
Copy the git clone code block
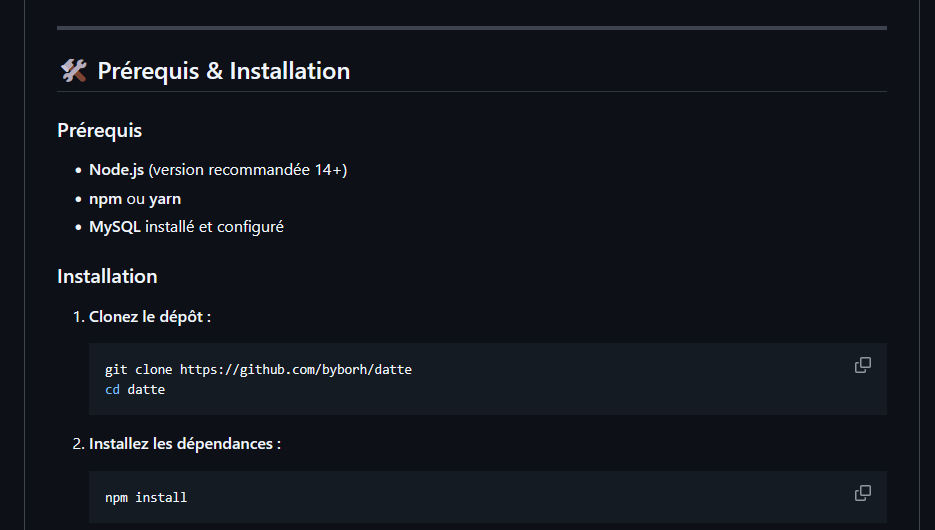point(862,366)
